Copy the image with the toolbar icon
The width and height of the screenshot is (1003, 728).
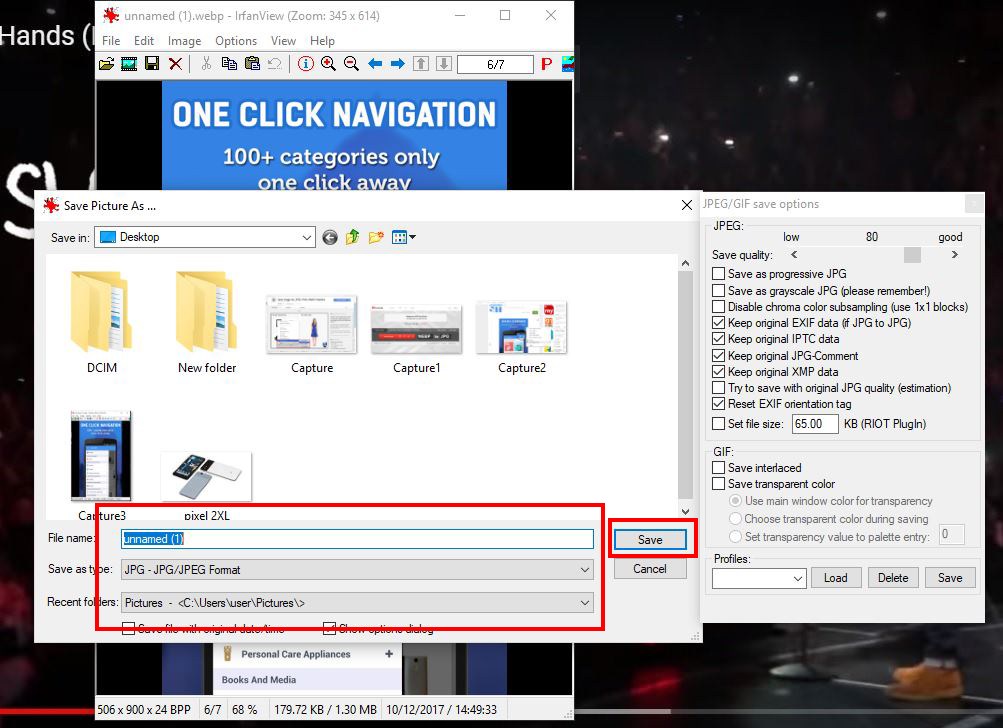[x=231, y=63]
